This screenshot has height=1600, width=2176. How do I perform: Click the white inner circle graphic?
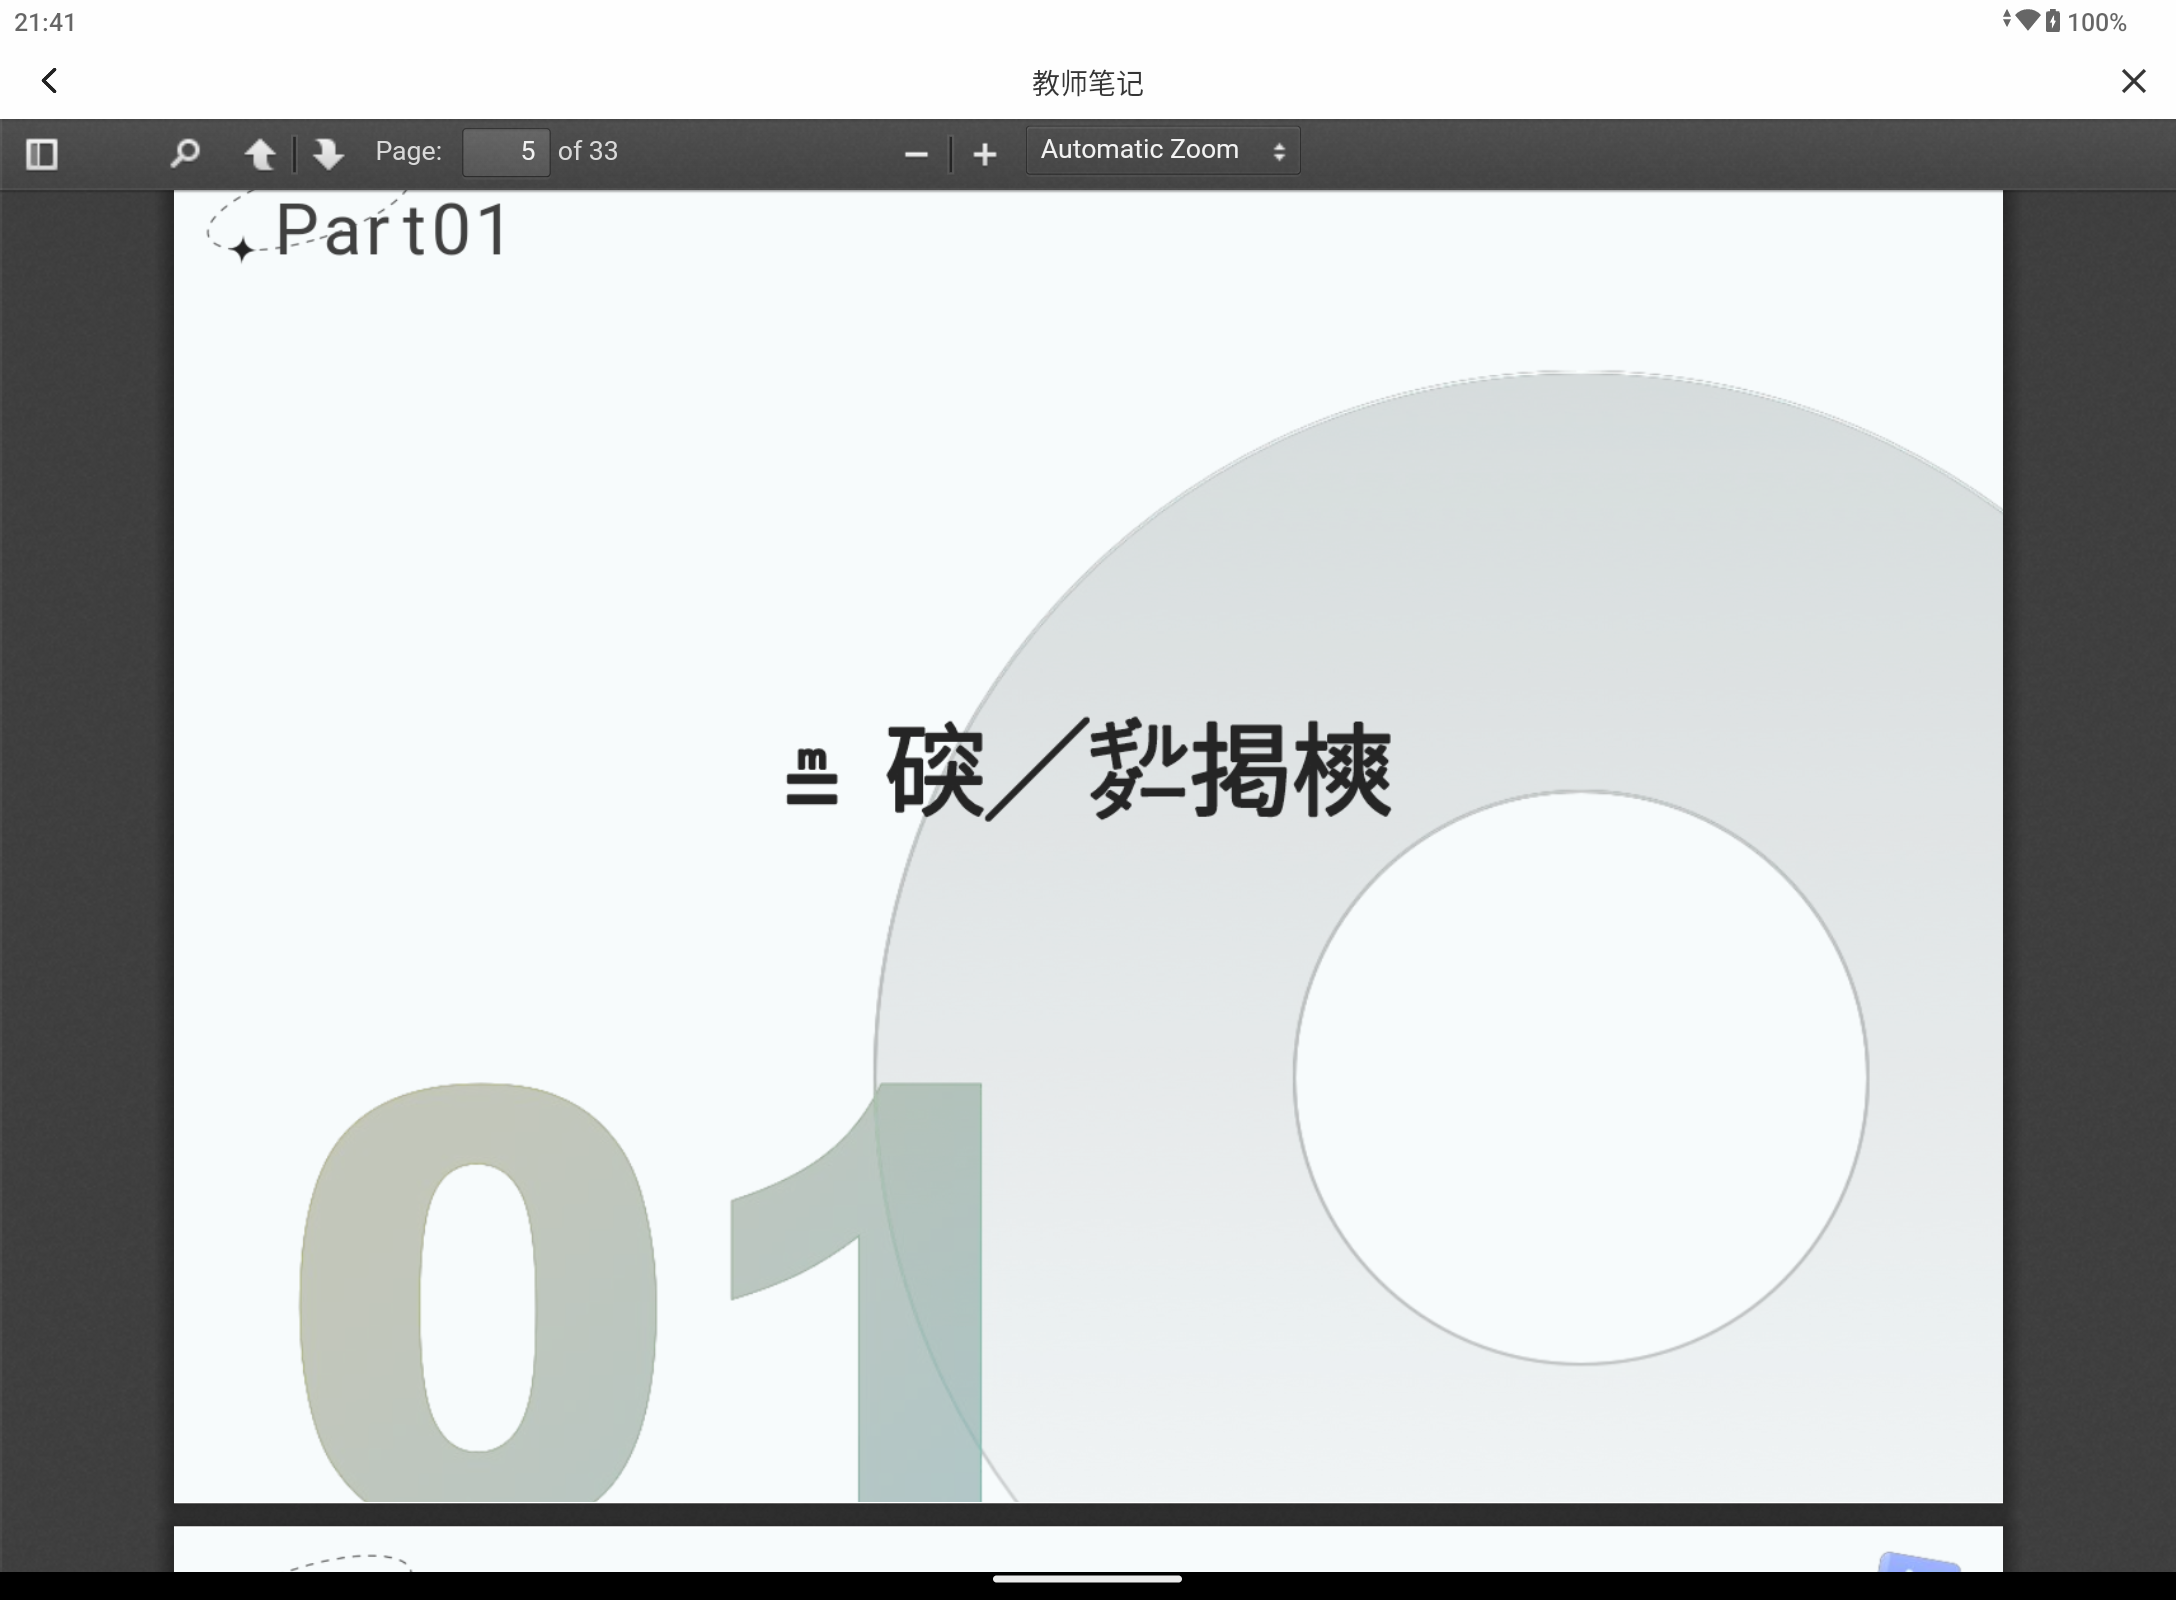(x=1580, y=1078)
